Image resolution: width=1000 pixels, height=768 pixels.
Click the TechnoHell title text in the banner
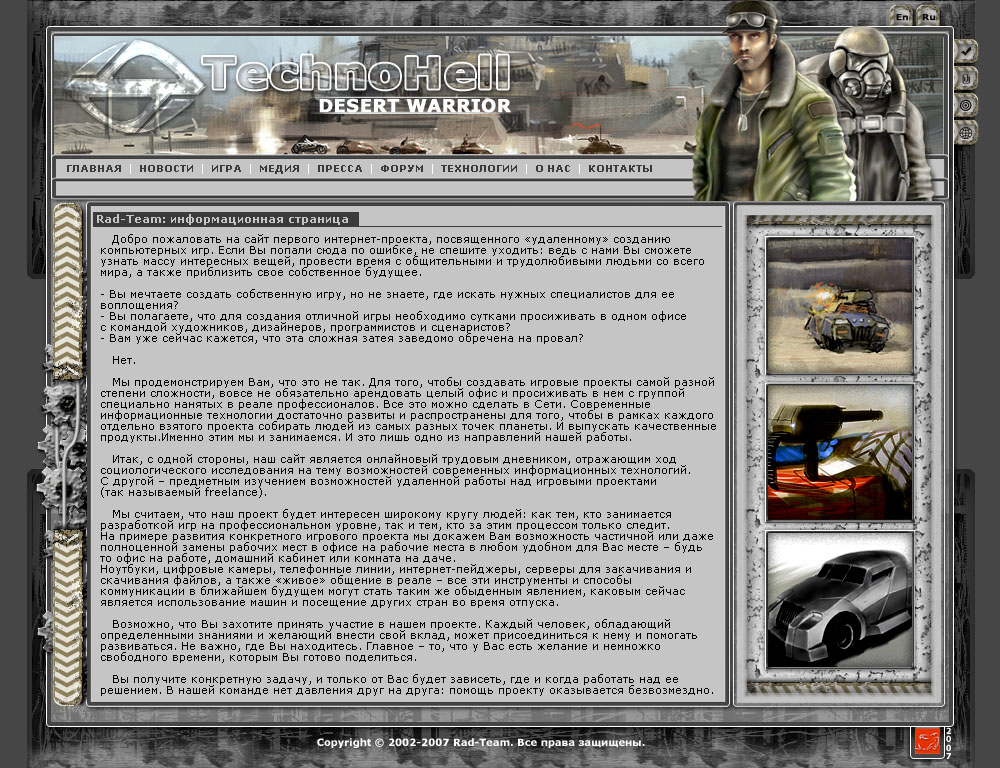point(356,73)
